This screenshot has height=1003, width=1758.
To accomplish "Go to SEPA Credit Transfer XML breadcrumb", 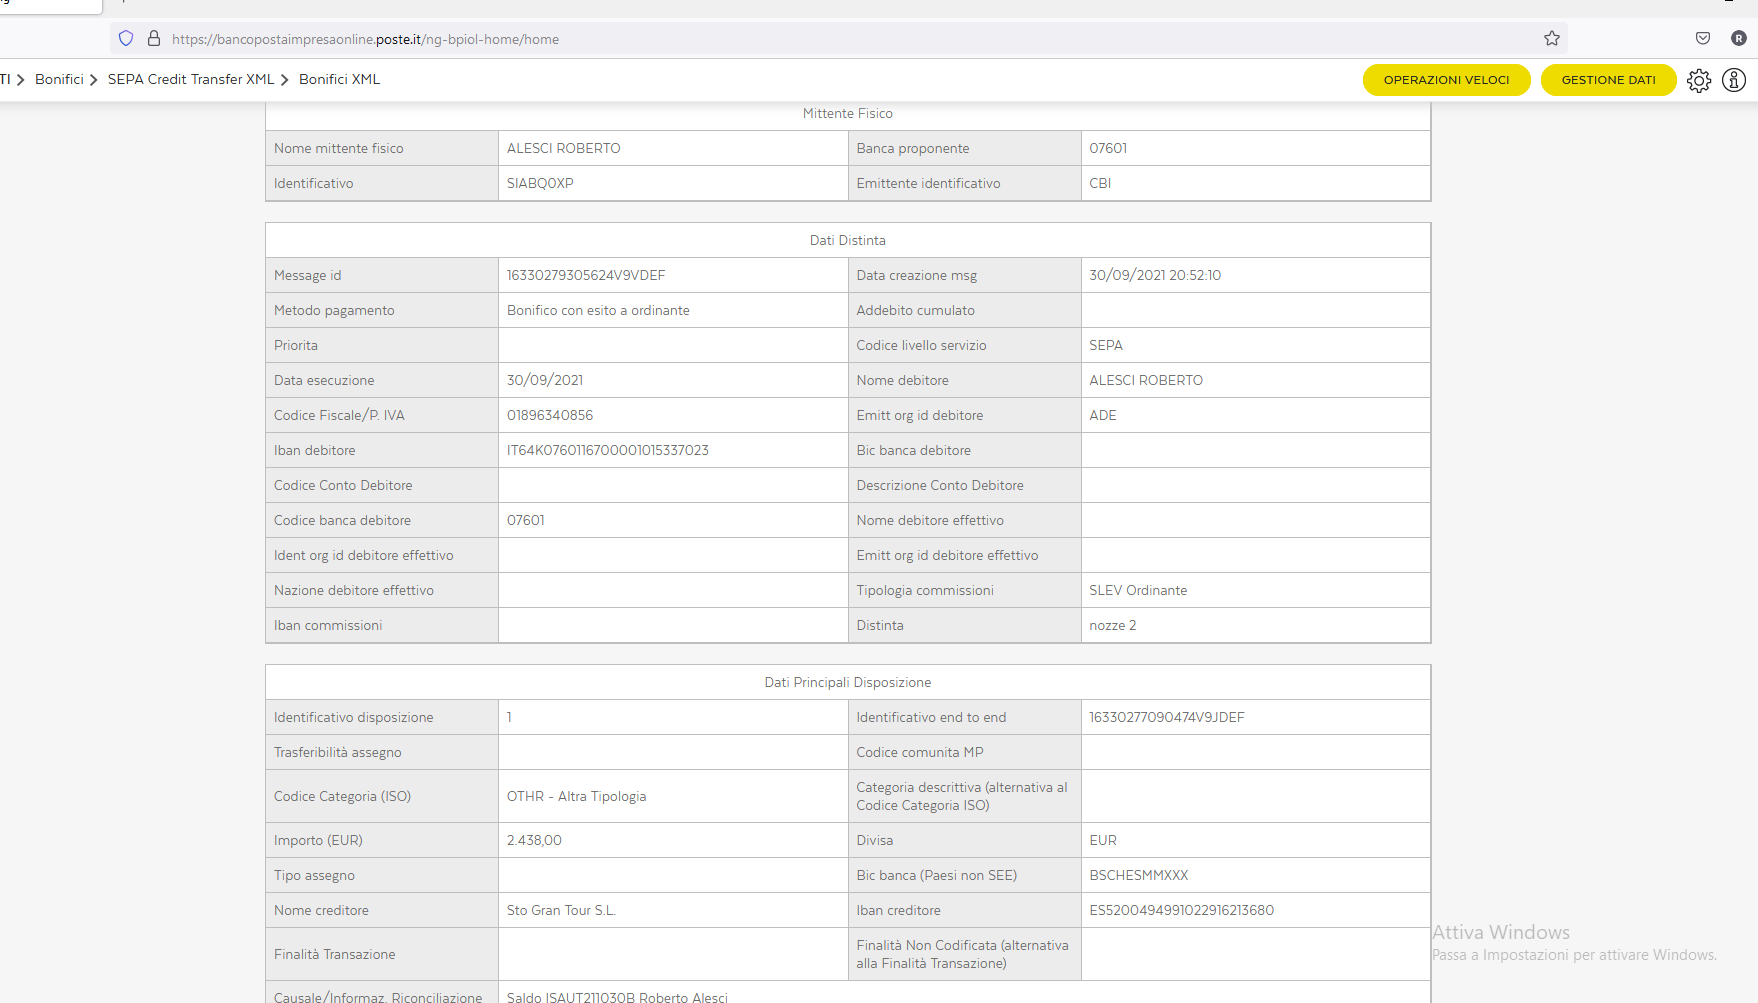I will coord(190,80).
